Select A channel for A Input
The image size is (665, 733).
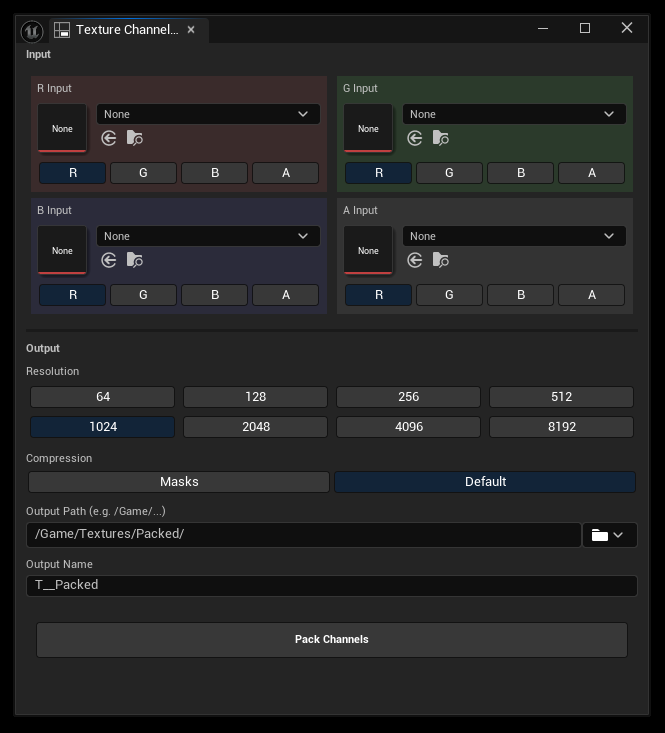[592, 295]
